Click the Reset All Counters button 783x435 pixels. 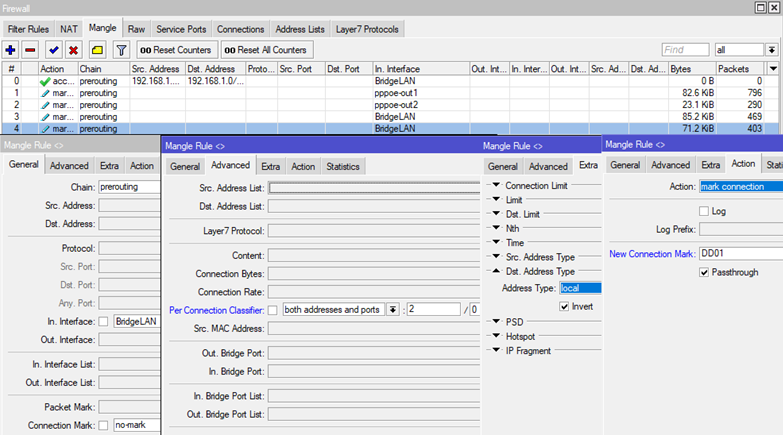[266, 49]
